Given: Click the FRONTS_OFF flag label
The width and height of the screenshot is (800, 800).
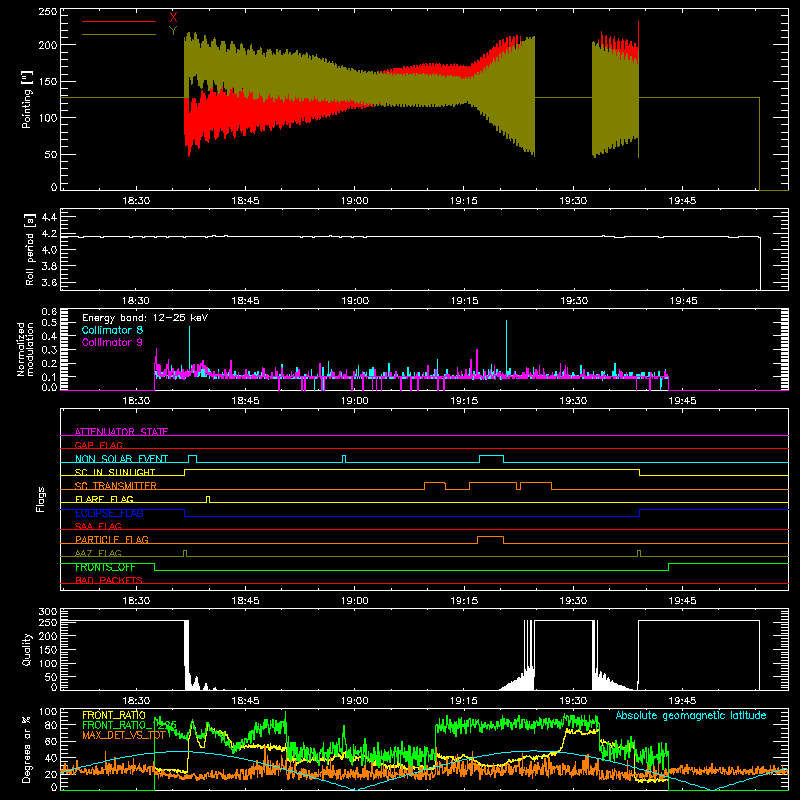Looking at the screenshot, I should pyautogui.click(x=105, y=567).
